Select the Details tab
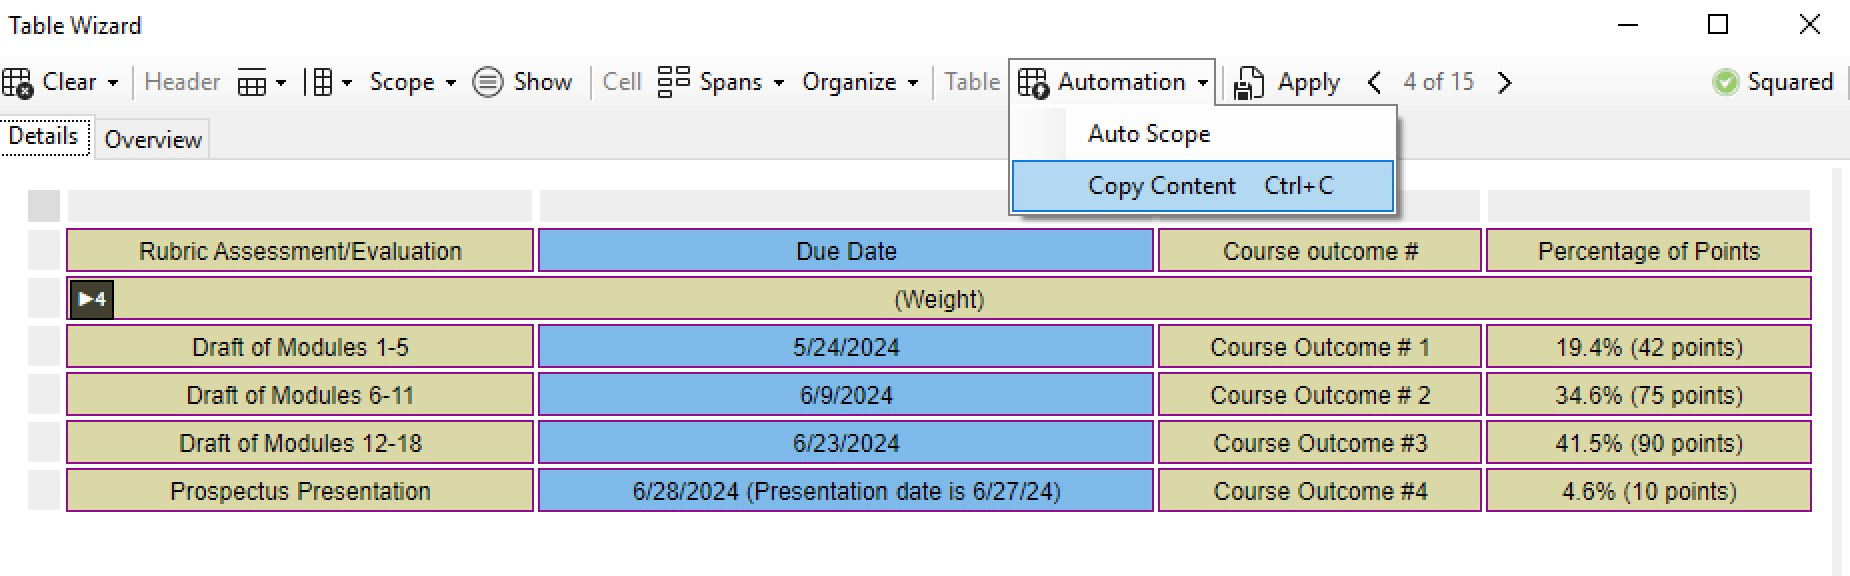Screen dimensions: 1850x576 coord(43,136)
